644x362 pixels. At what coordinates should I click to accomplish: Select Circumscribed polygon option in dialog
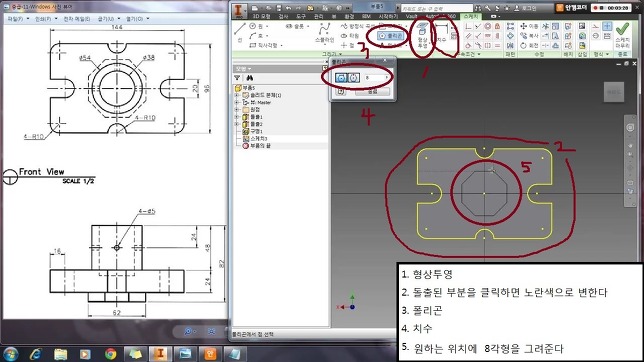click(354, 78)
